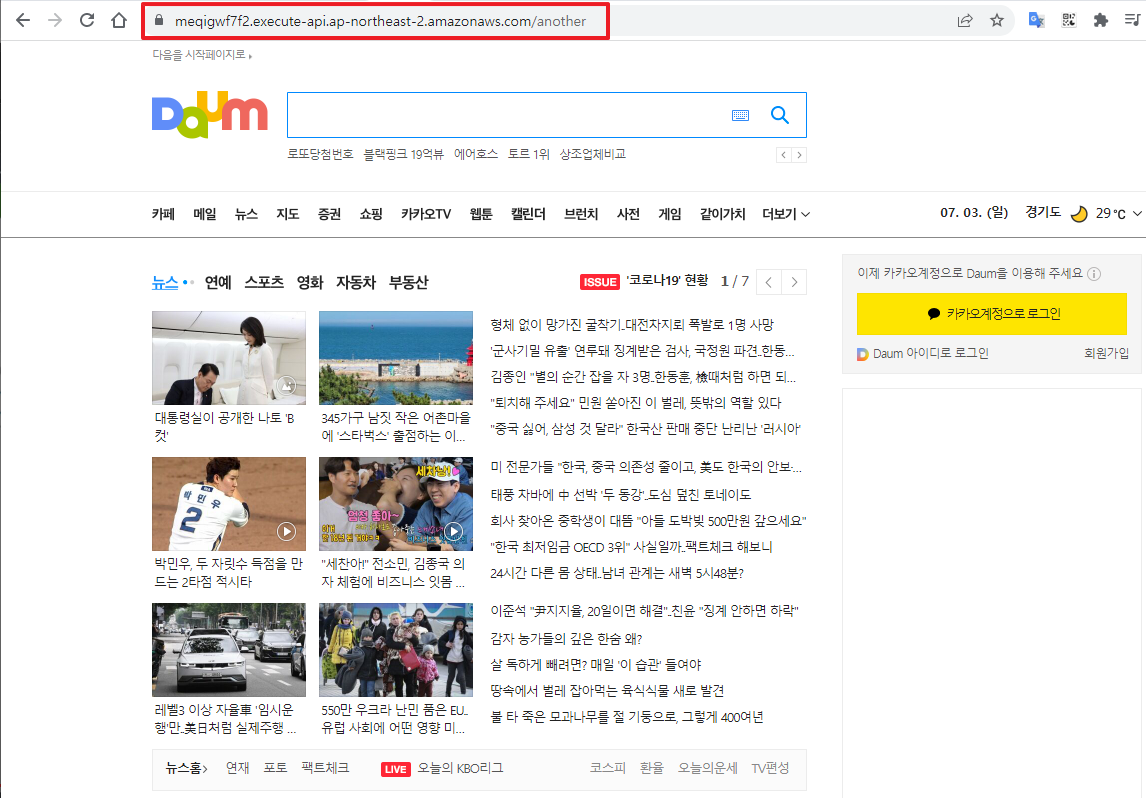Go to previous news page arrow

click(769, 282)
